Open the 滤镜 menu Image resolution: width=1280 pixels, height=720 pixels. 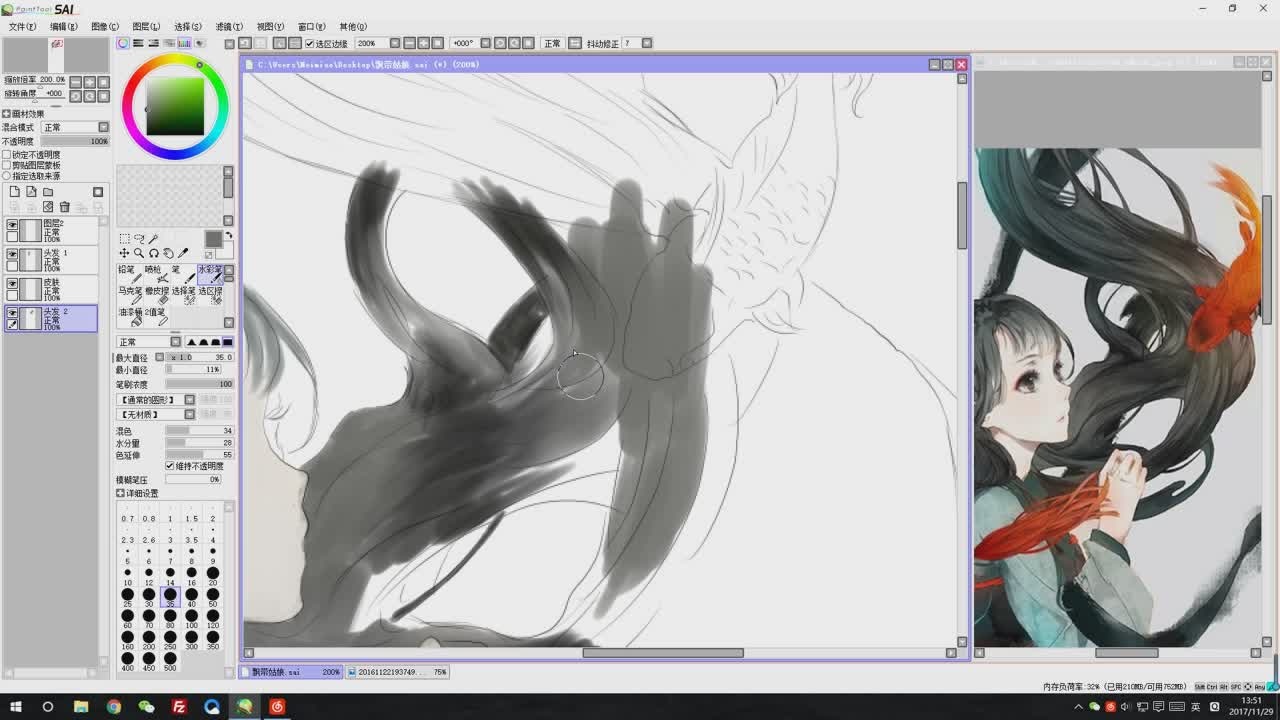tap(229, 27)
